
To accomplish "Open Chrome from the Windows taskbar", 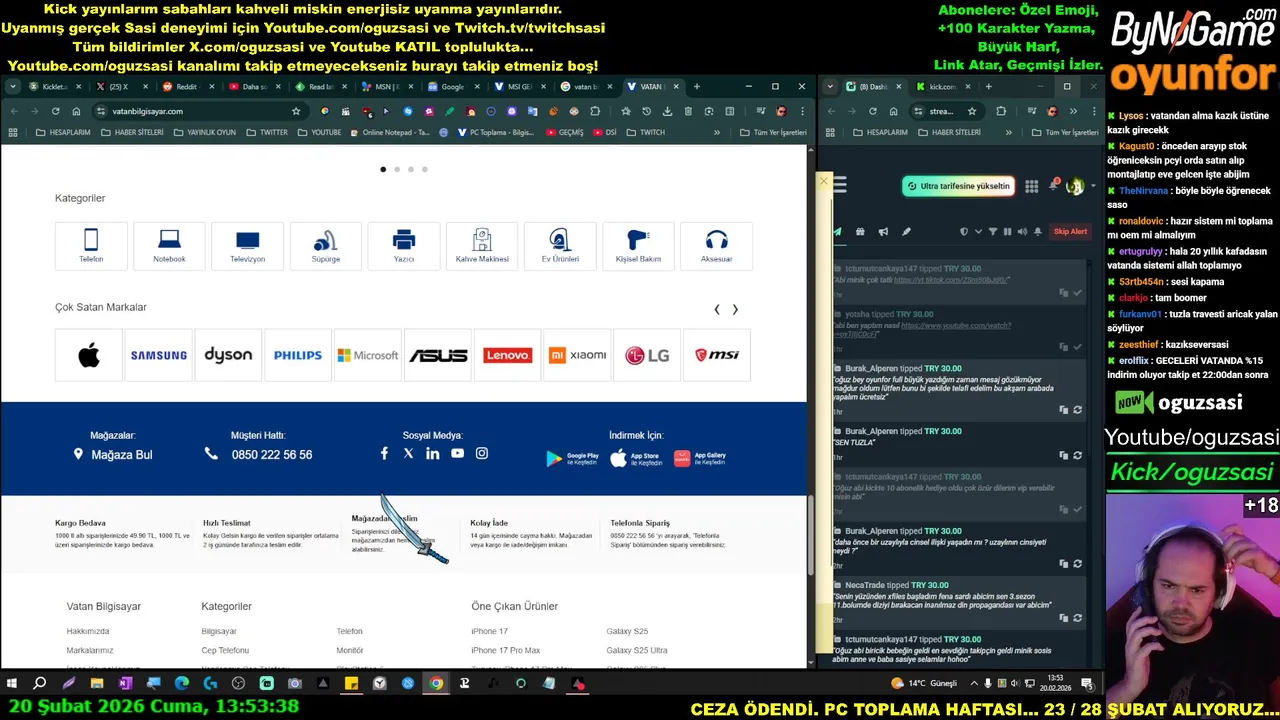I will tap(436, 684).
